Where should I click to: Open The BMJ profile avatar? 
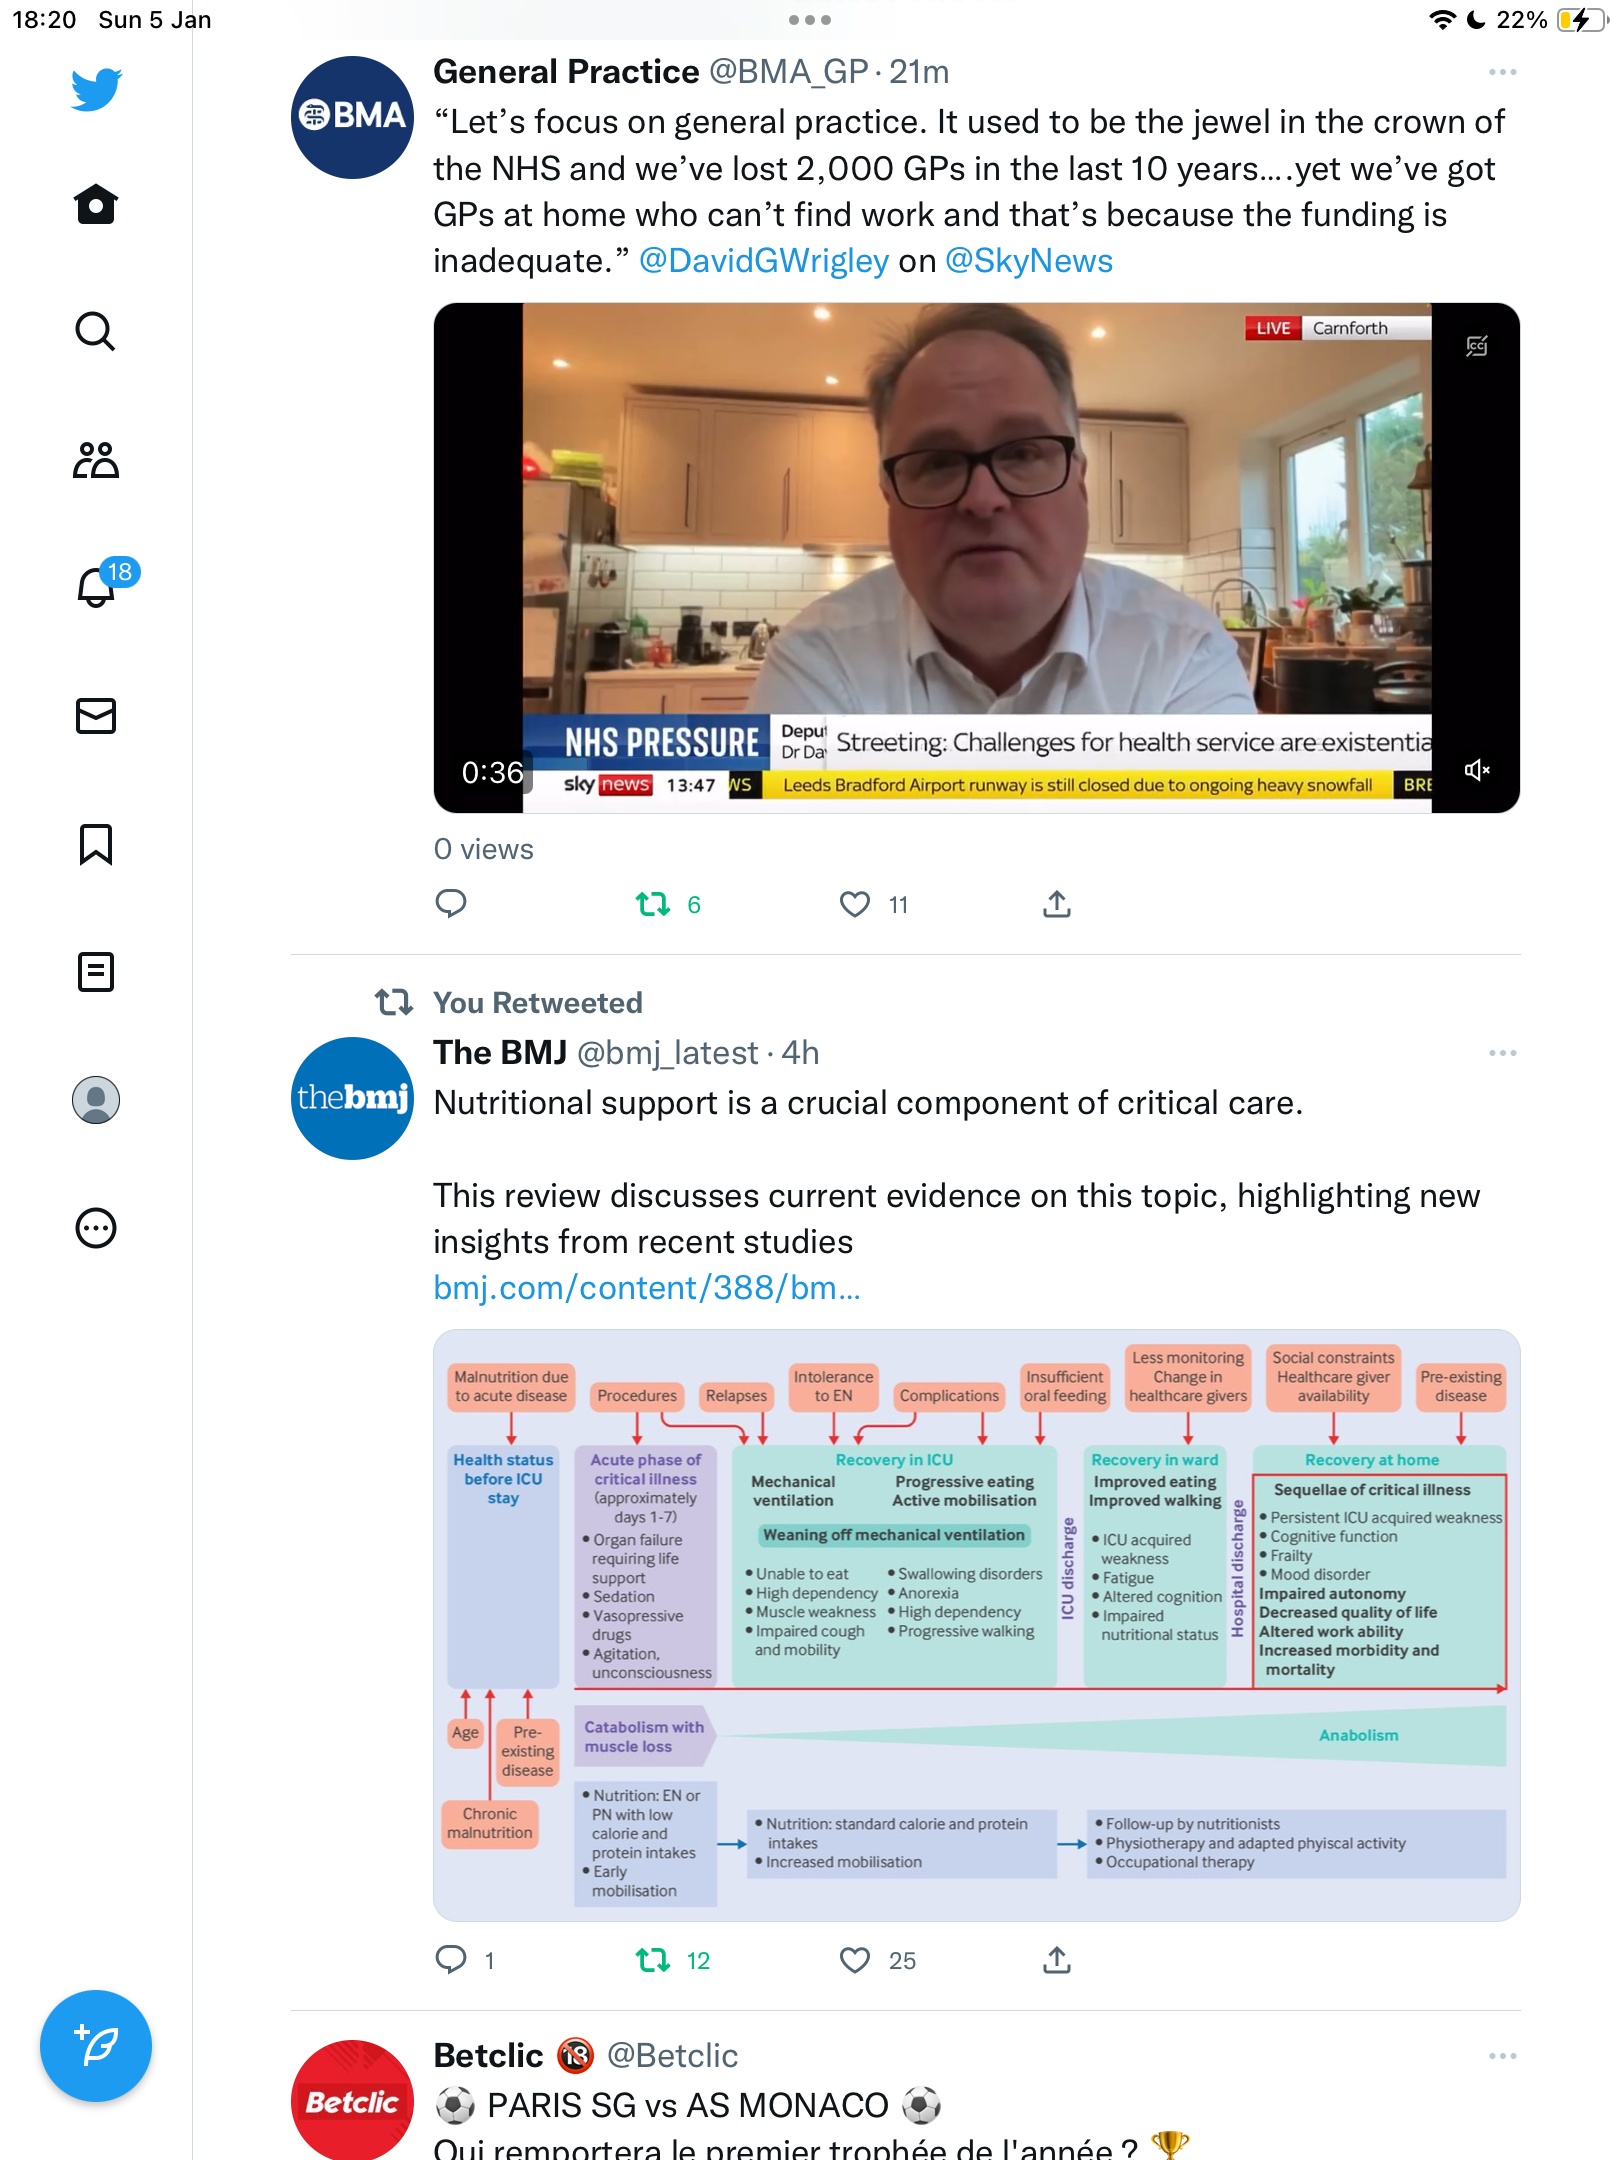point(352,1098)
